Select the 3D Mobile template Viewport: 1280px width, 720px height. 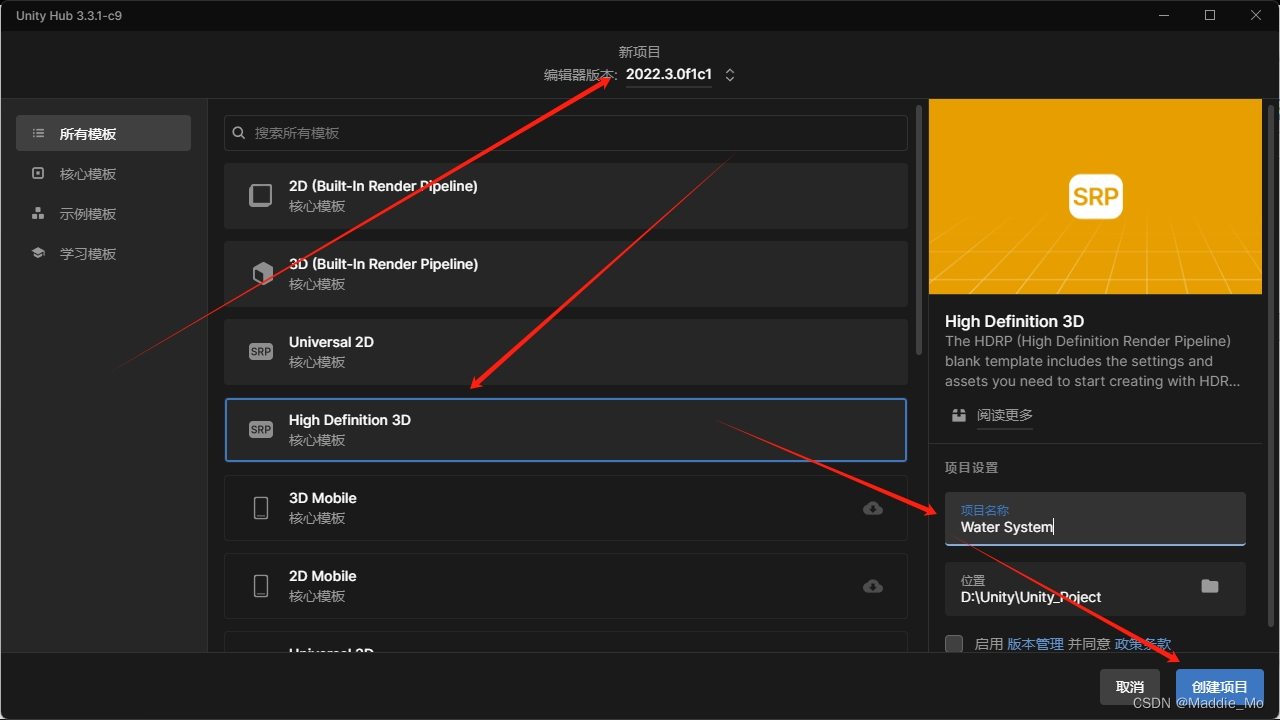point(566,508)
